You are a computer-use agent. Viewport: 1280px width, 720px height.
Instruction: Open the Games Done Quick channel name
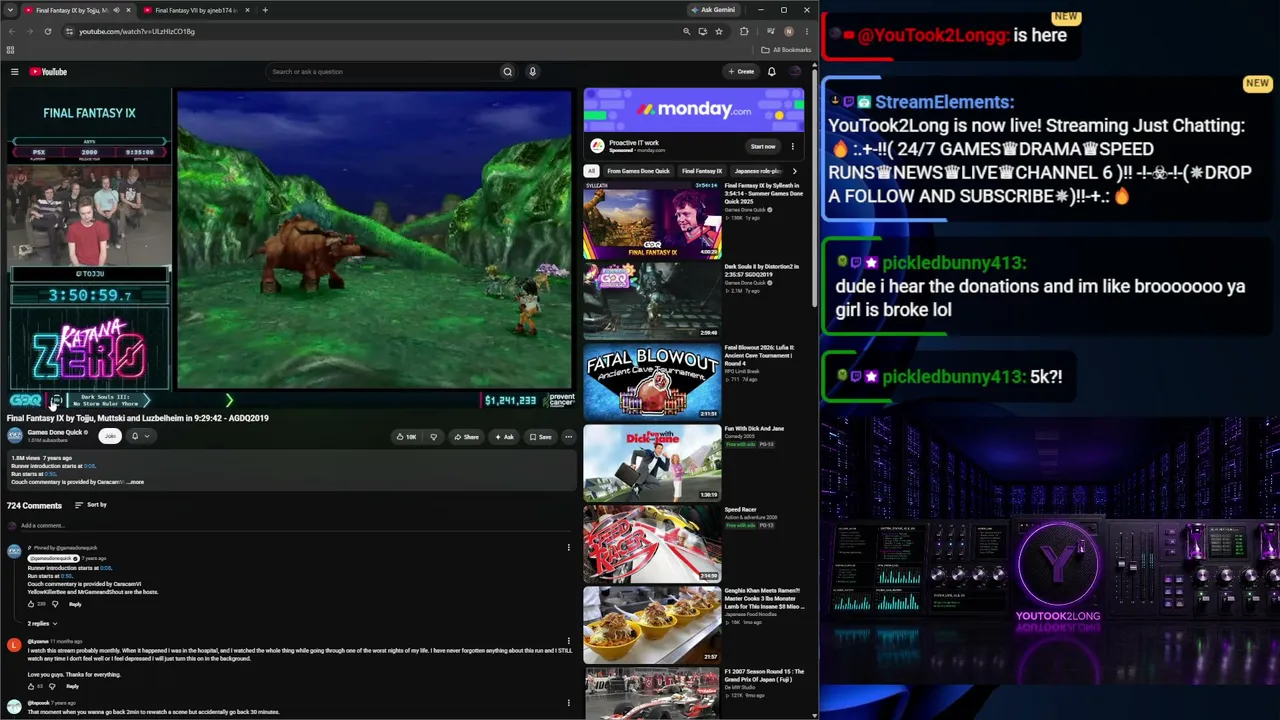55,432
